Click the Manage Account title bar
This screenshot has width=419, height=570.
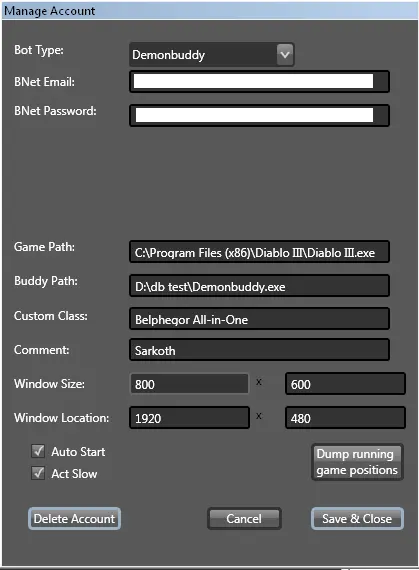click(x=209, y=11)
